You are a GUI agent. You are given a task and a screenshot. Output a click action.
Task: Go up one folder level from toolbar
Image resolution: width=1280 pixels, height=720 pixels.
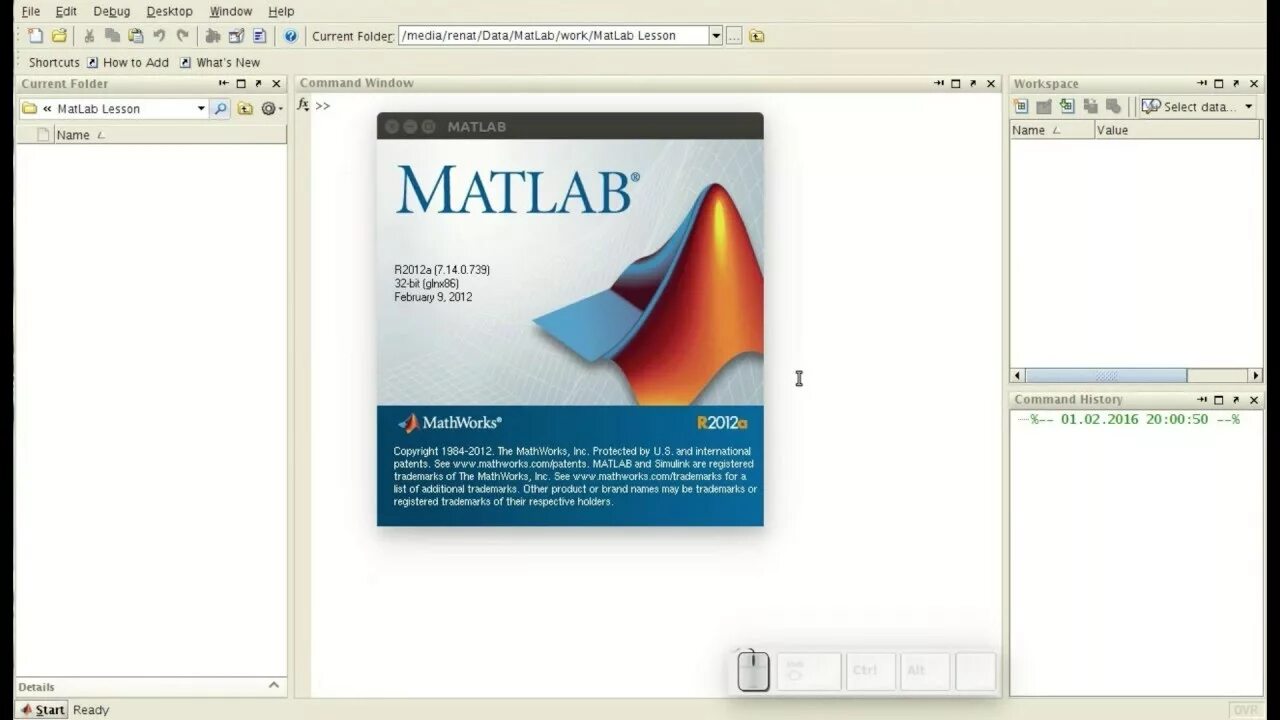(x=757, y=36)
